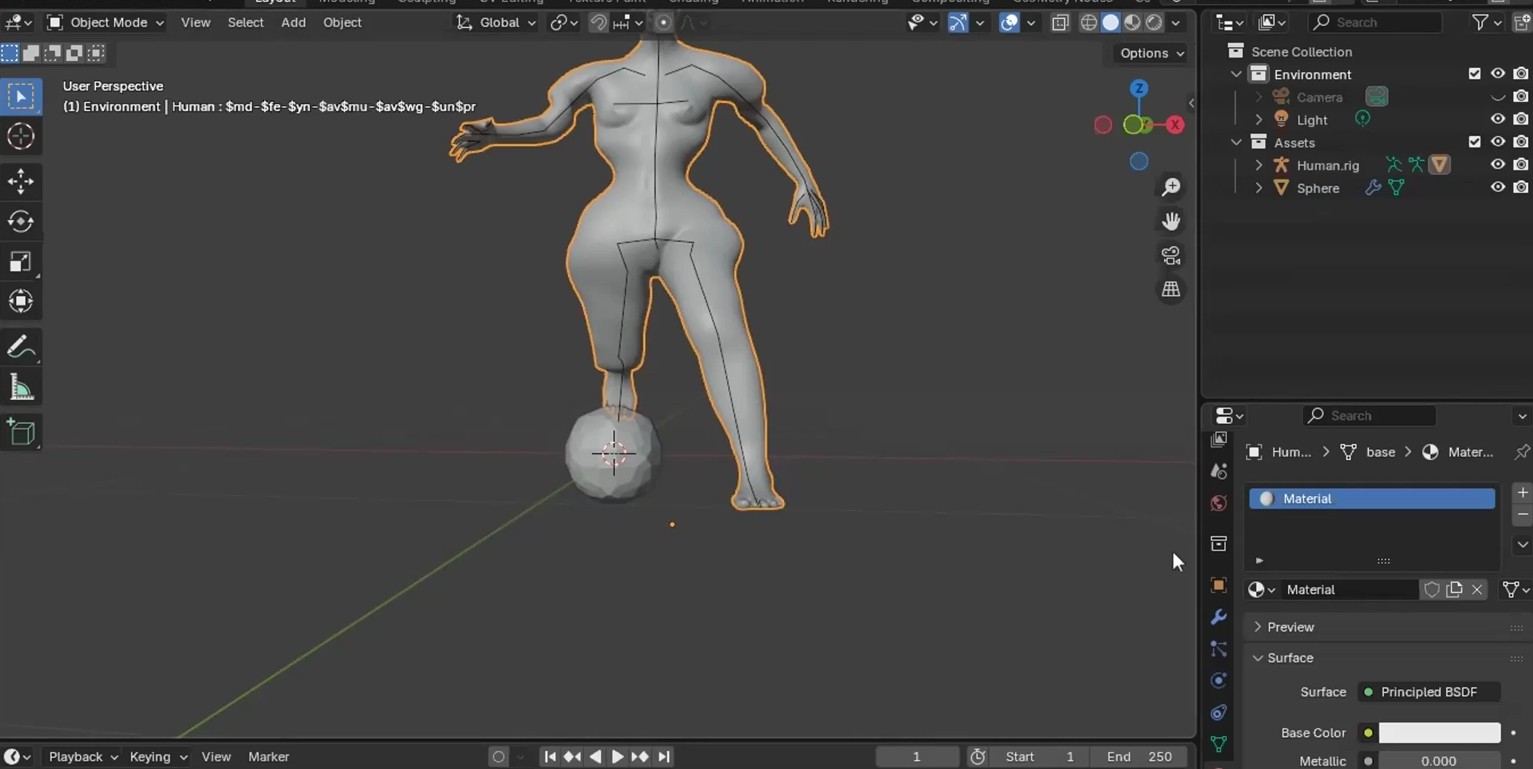Screen dimensions: 1533x769
Task: Select the Cursor tool
Action: 21,137
